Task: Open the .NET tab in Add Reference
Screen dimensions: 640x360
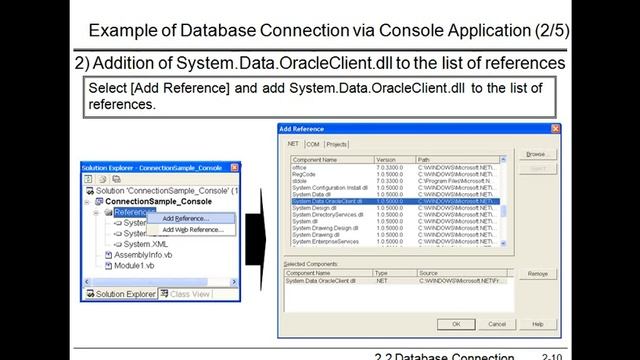Action: tap(293, 144)
